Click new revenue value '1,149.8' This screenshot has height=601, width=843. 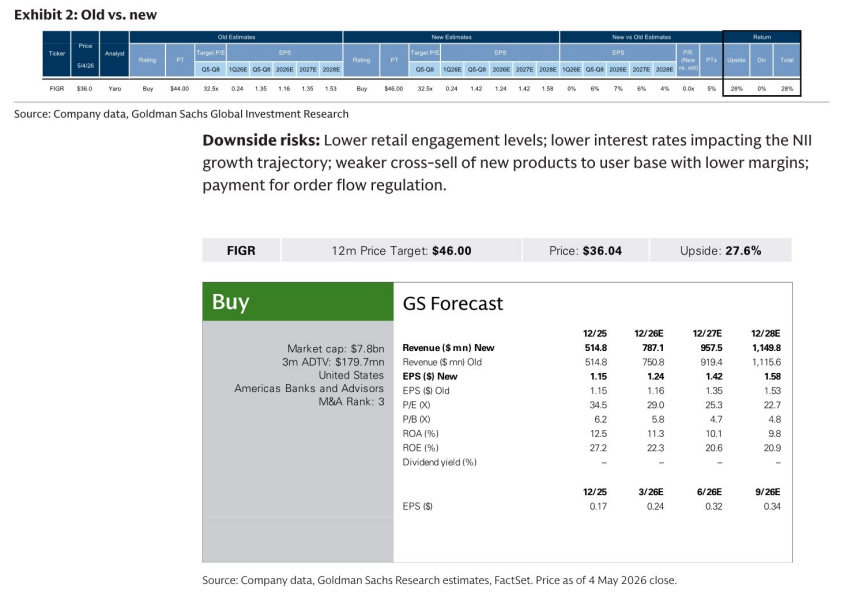tap(766, 348)
